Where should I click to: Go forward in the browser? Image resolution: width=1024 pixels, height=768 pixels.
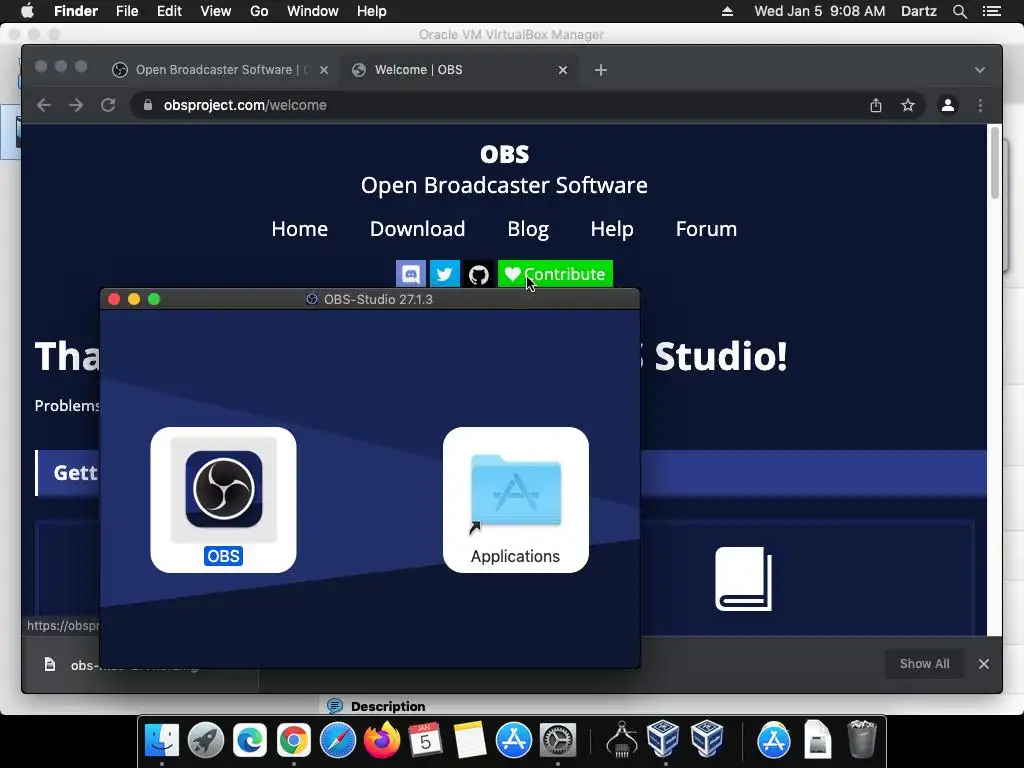76,105
